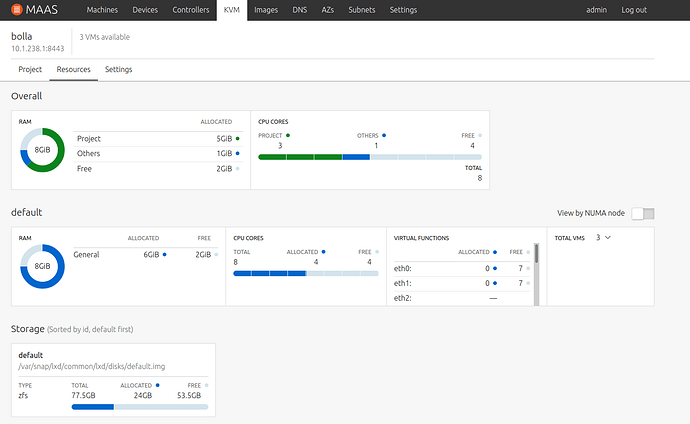Screen dimensions: 690x424
Task: Click the blue dot beside Others 1GiB
Action: tap(238, 154)
